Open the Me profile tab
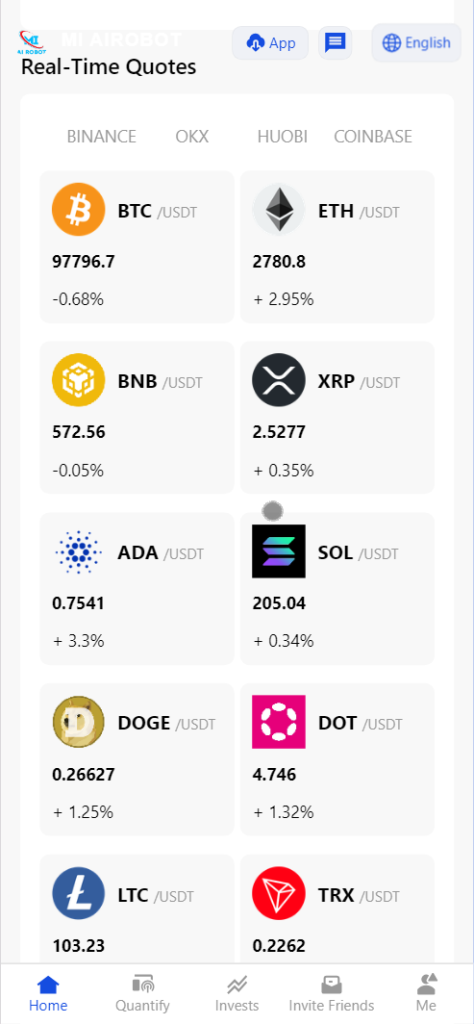This screenshot has height=1024, width=474. tap(426, 993)
